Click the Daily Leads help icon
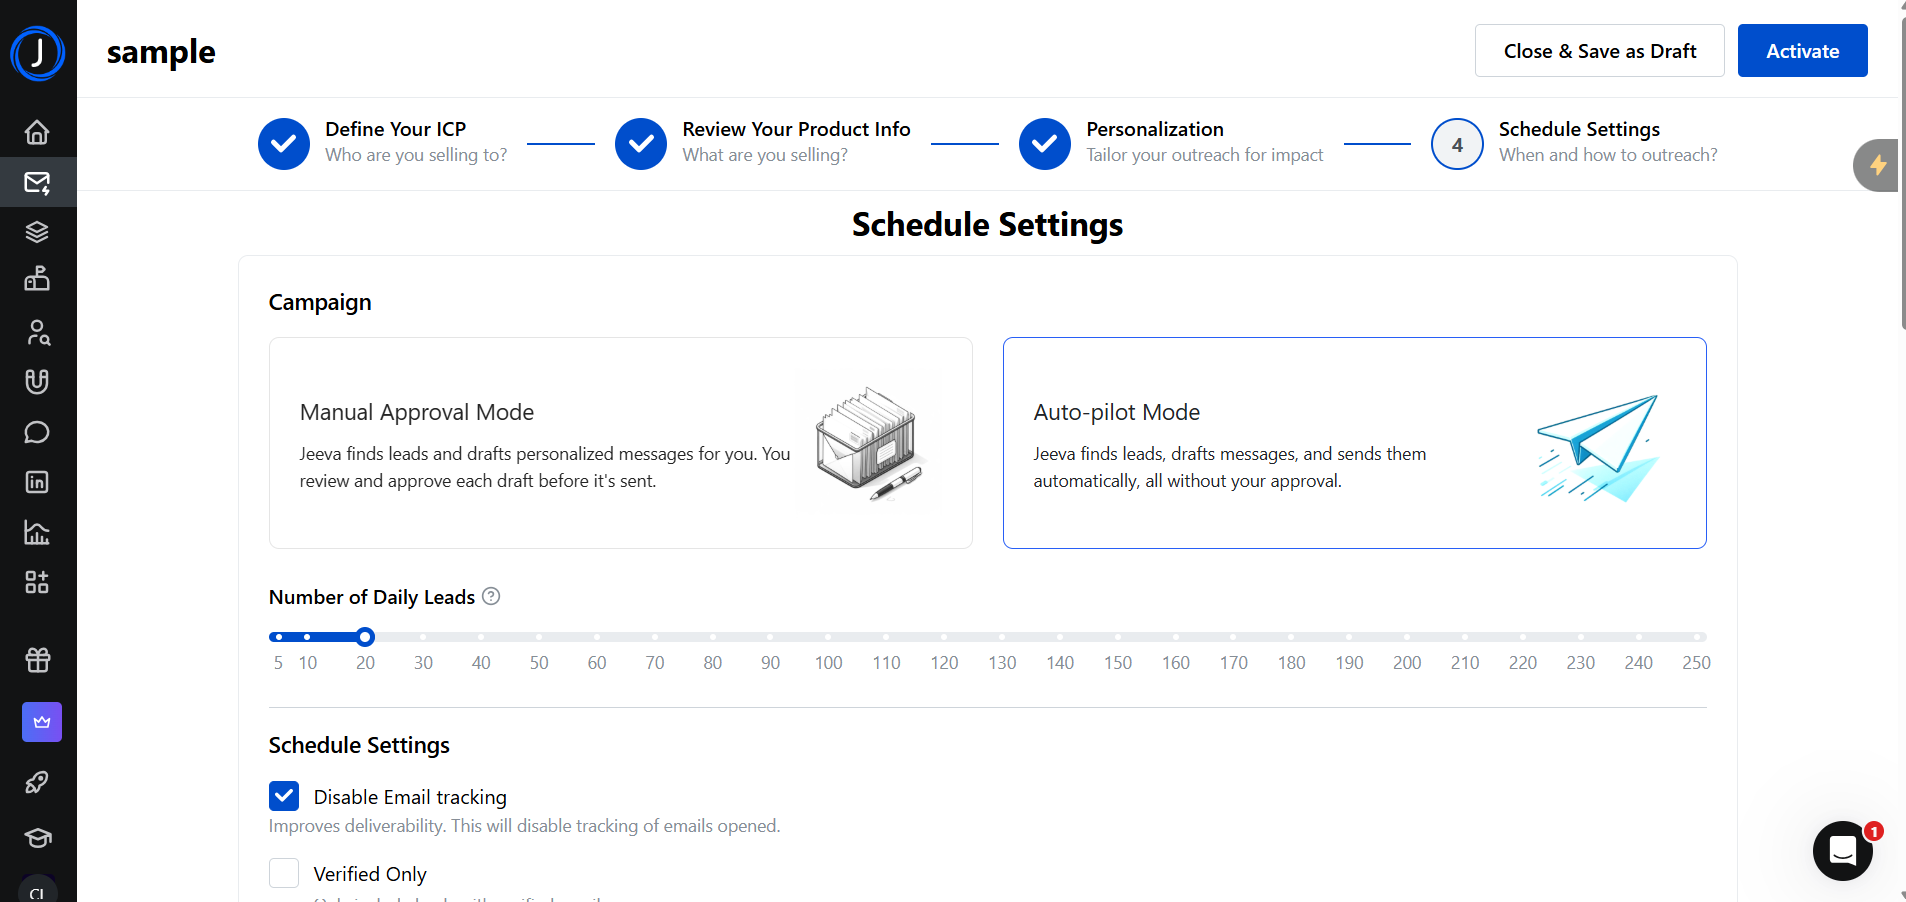 pyautogui.click(x=491, y=596)
